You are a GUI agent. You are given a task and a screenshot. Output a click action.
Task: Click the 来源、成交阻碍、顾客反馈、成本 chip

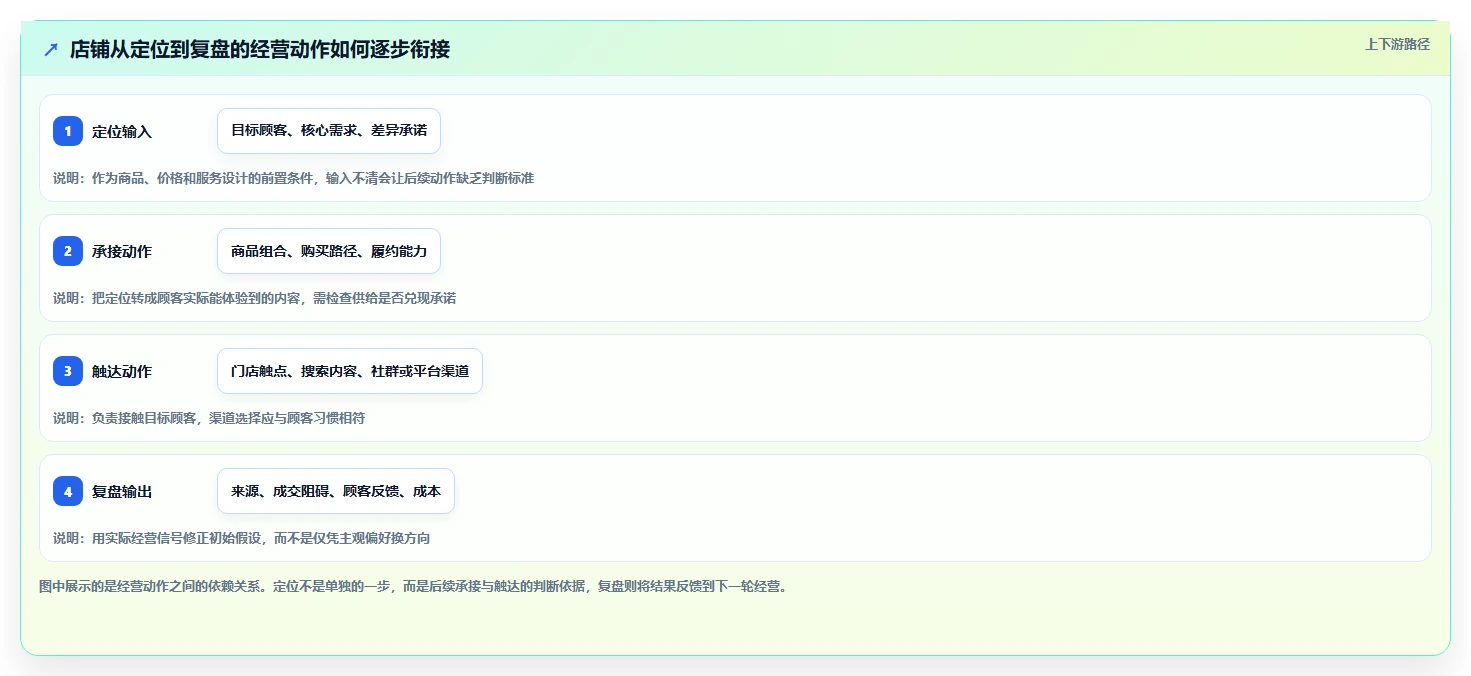pos(336,491)
